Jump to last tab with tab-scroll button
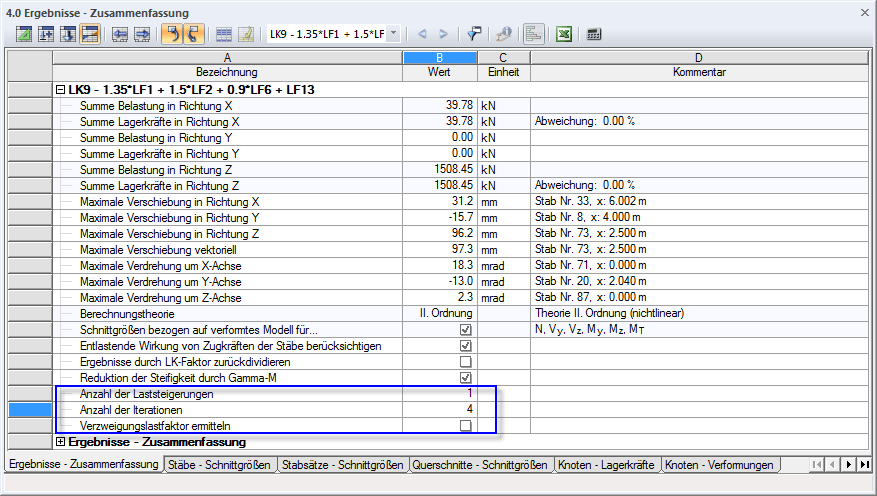Image resolution: width=877 pixels, height=496 pixels. point(865,464)
